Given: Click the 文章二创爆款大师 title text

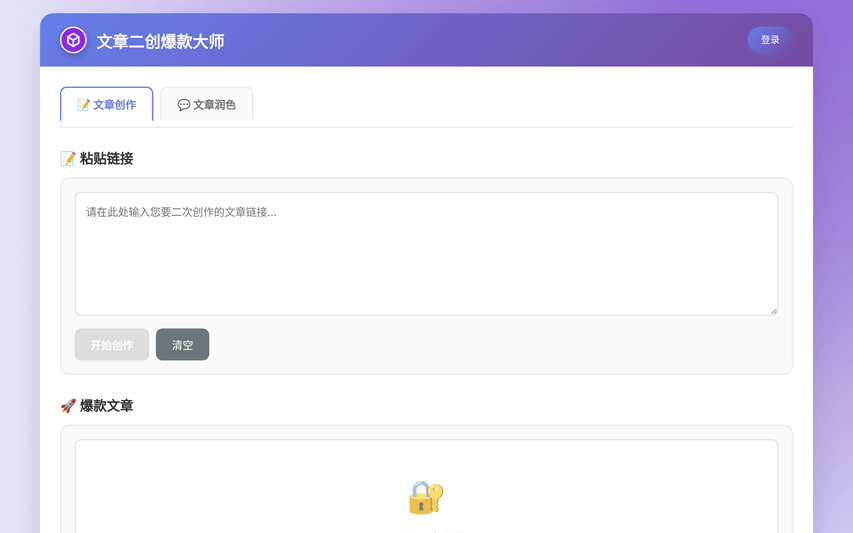Looking at the screenshot, I should pos(160,41).
